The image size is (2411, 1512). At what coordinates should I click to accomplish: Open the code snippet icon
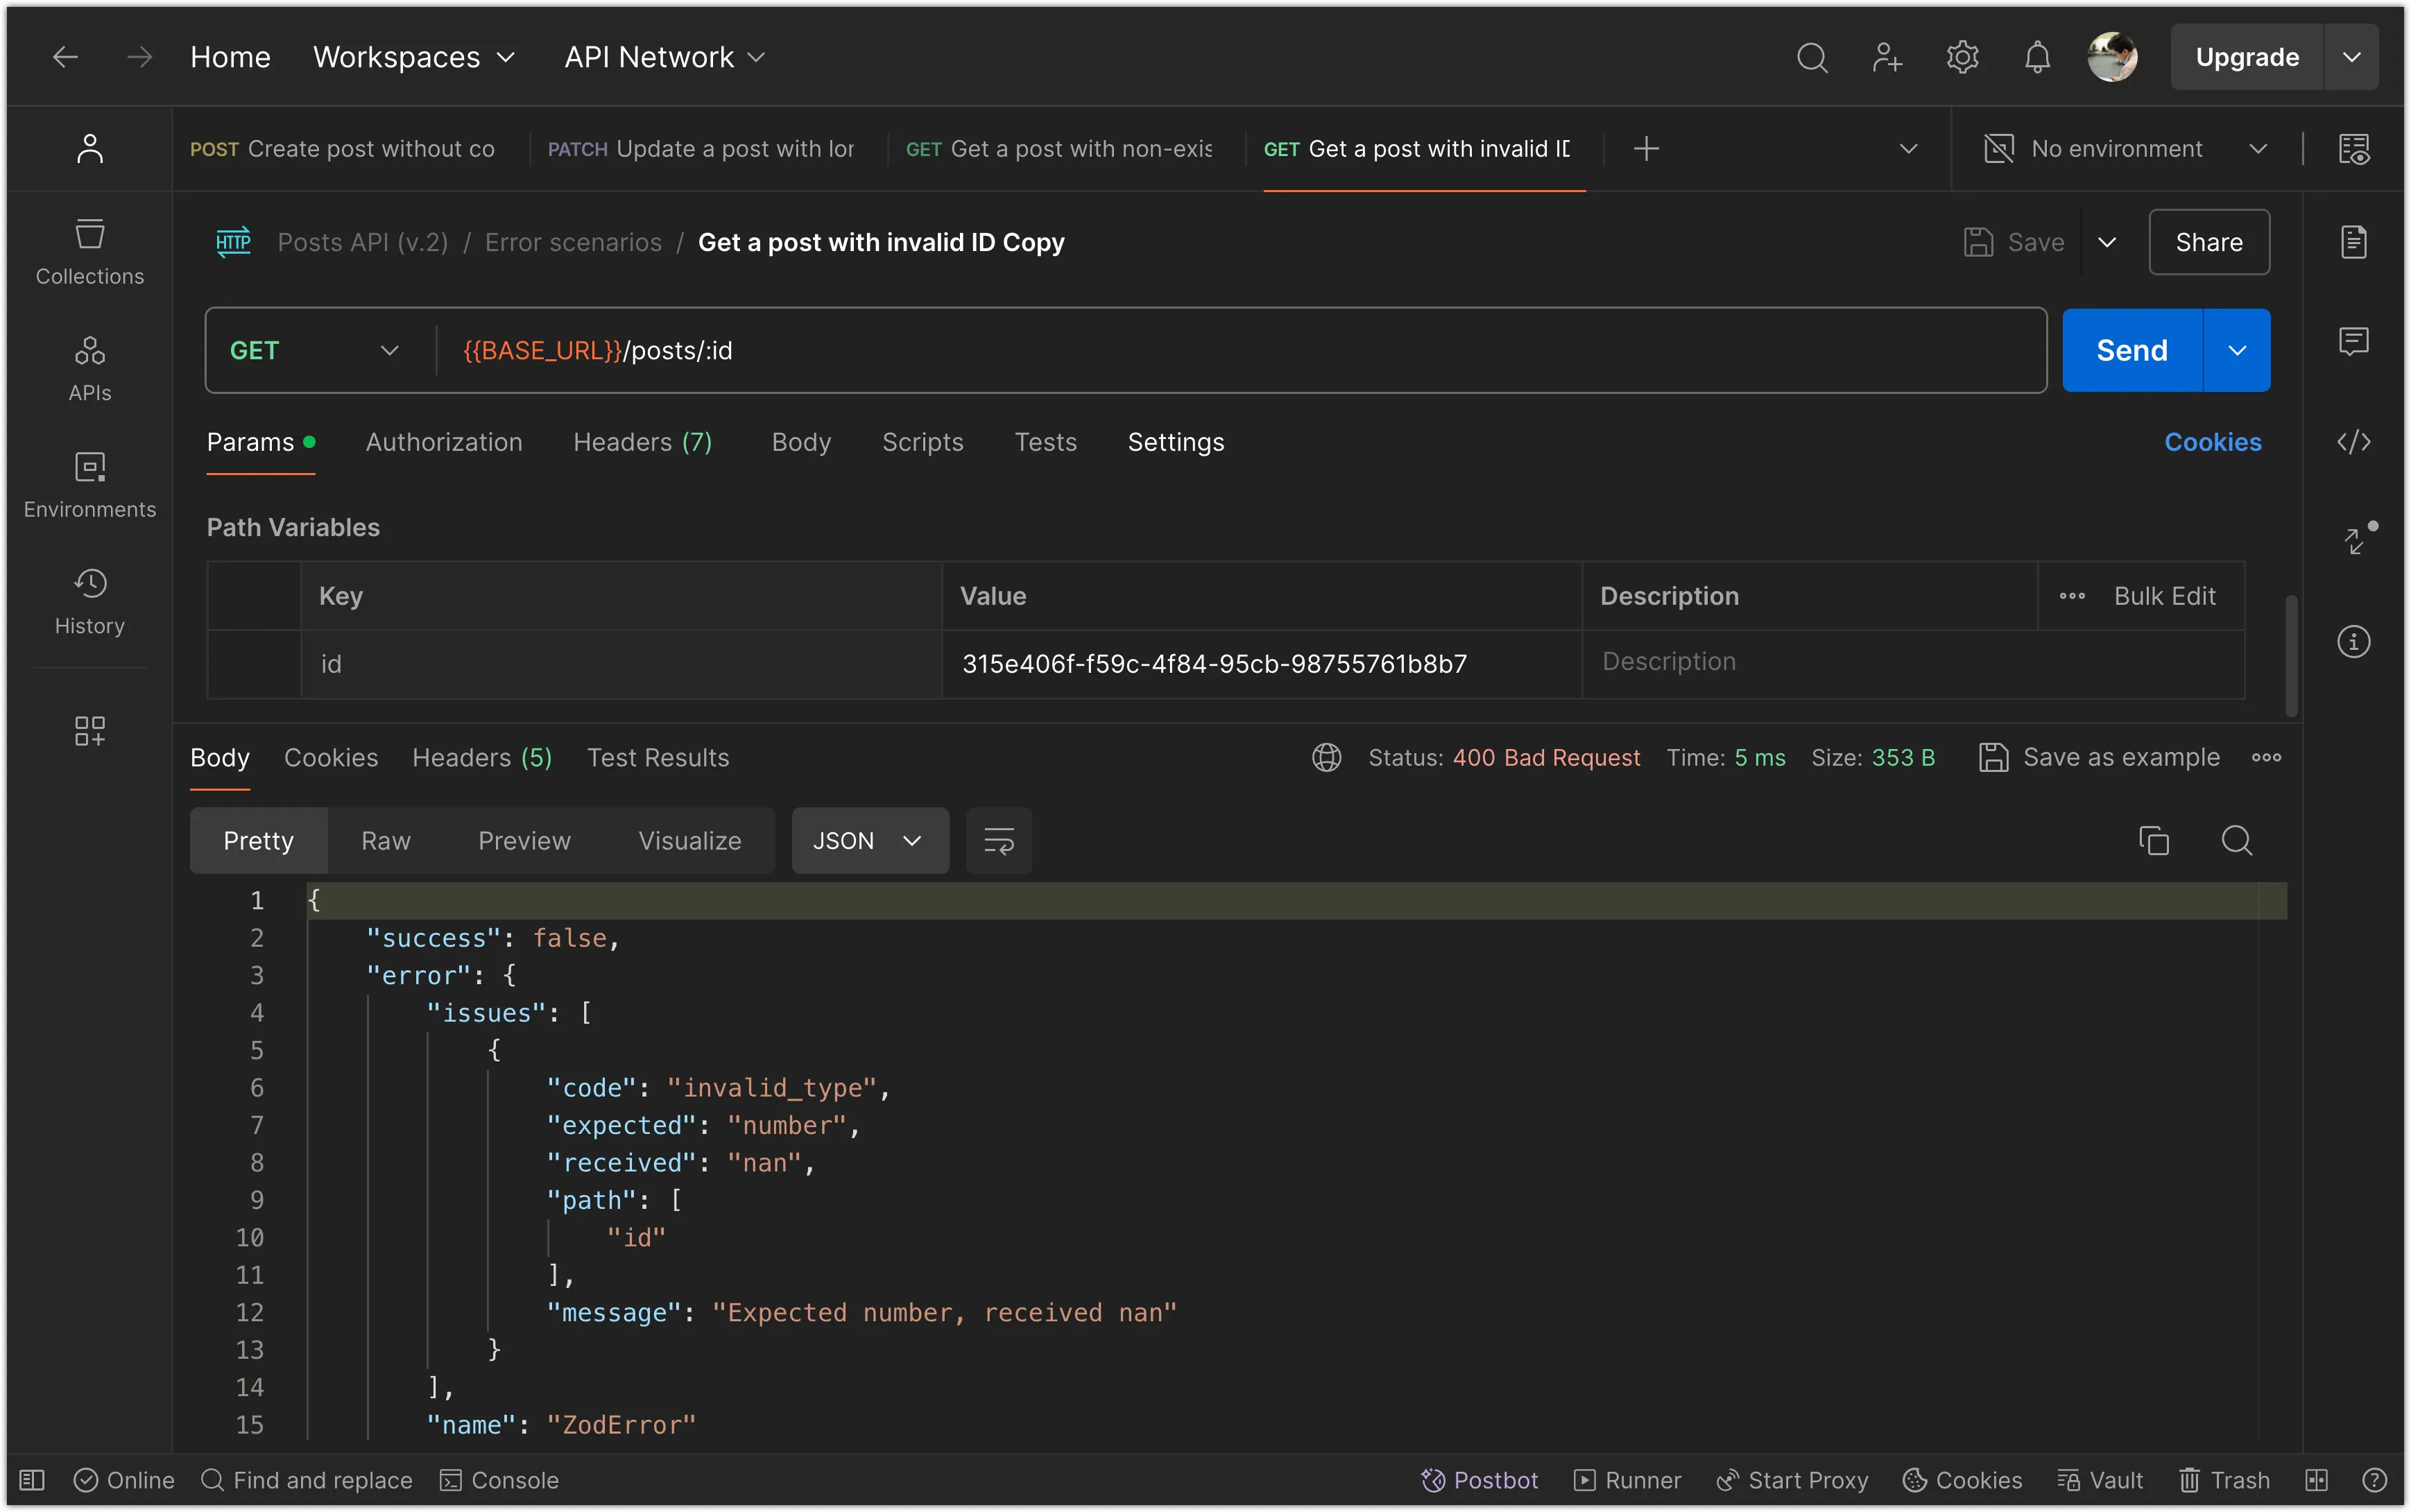click(x=2354, y=441)
